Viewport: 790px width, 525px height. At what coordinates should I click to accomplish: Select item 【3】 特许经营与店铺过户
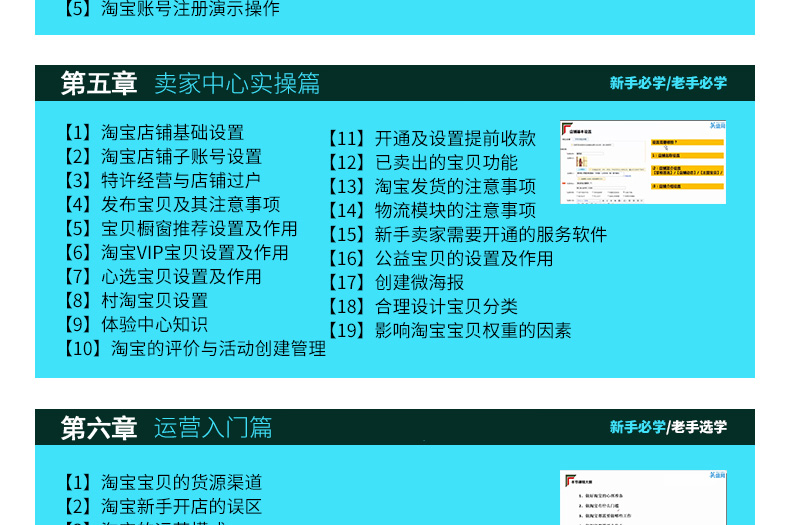tap(161, 180)
